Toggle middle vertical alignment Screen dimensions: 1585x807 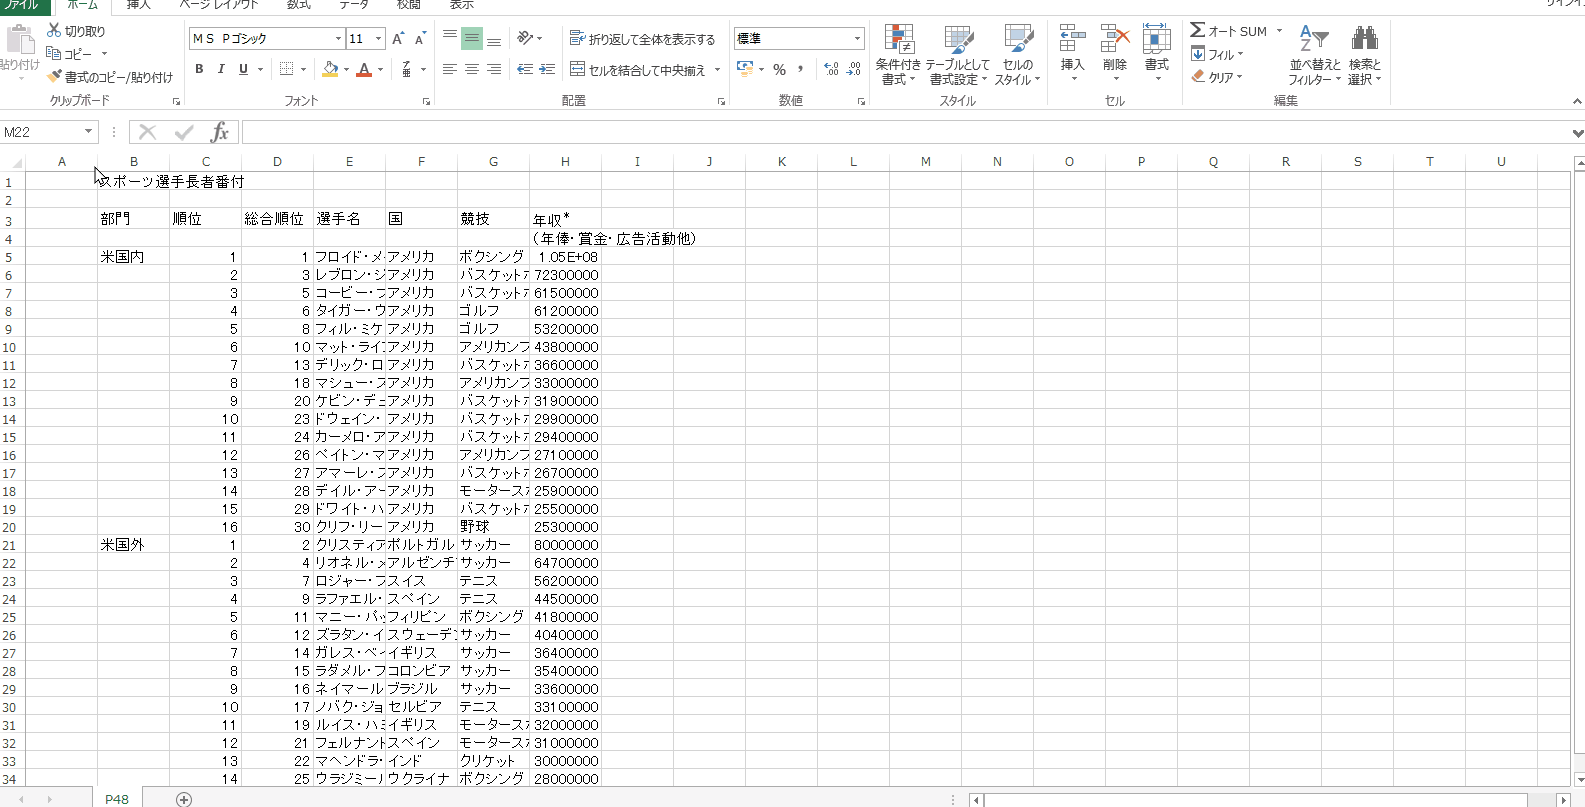coord(472,39)
